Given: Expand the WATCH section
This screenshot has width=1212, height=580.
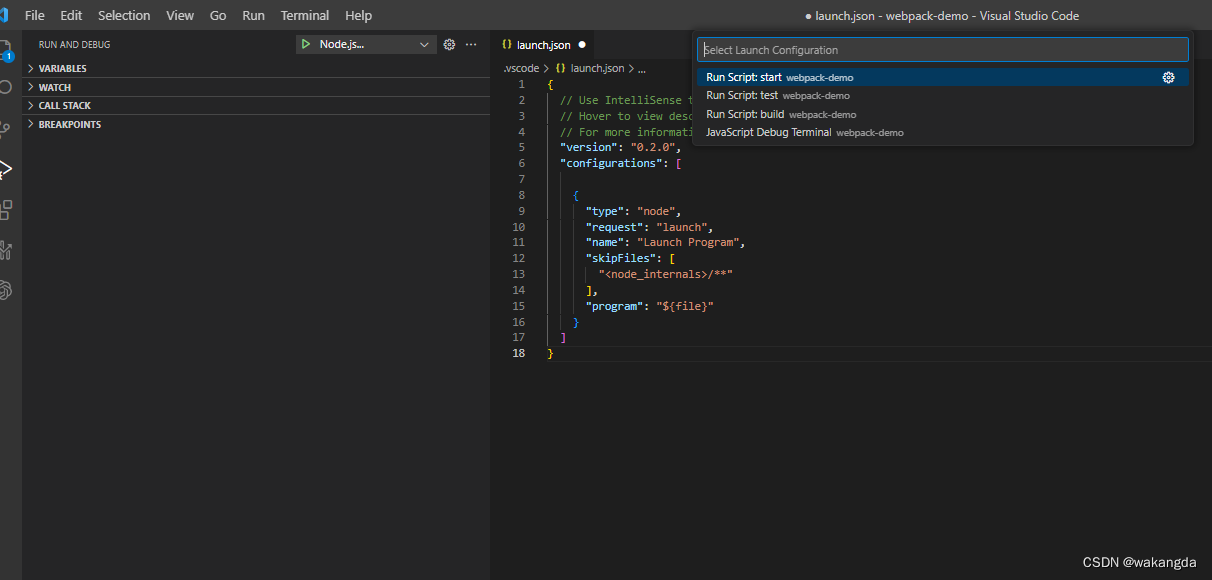Looking at the screenshot, I should 54,87.
